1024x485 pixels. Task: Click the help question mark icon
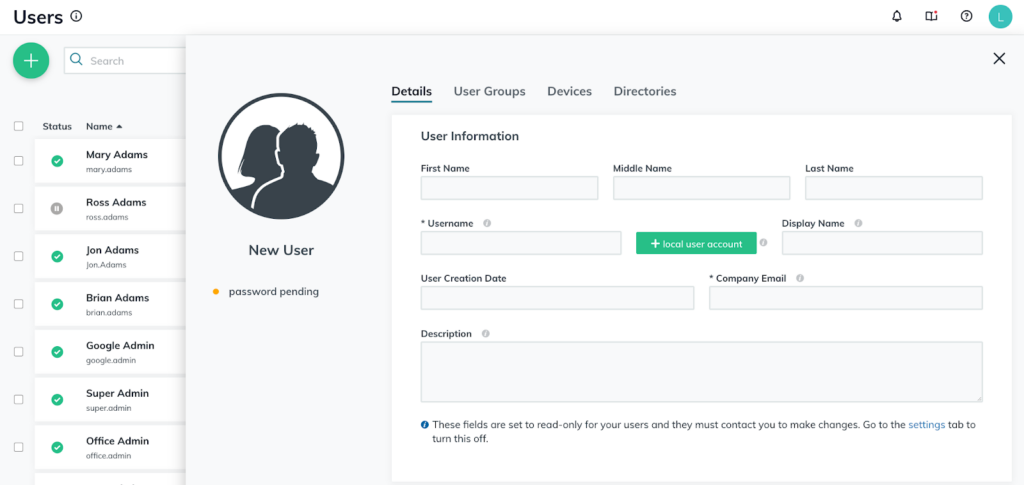pyautogui.click(x=966, y=16)
